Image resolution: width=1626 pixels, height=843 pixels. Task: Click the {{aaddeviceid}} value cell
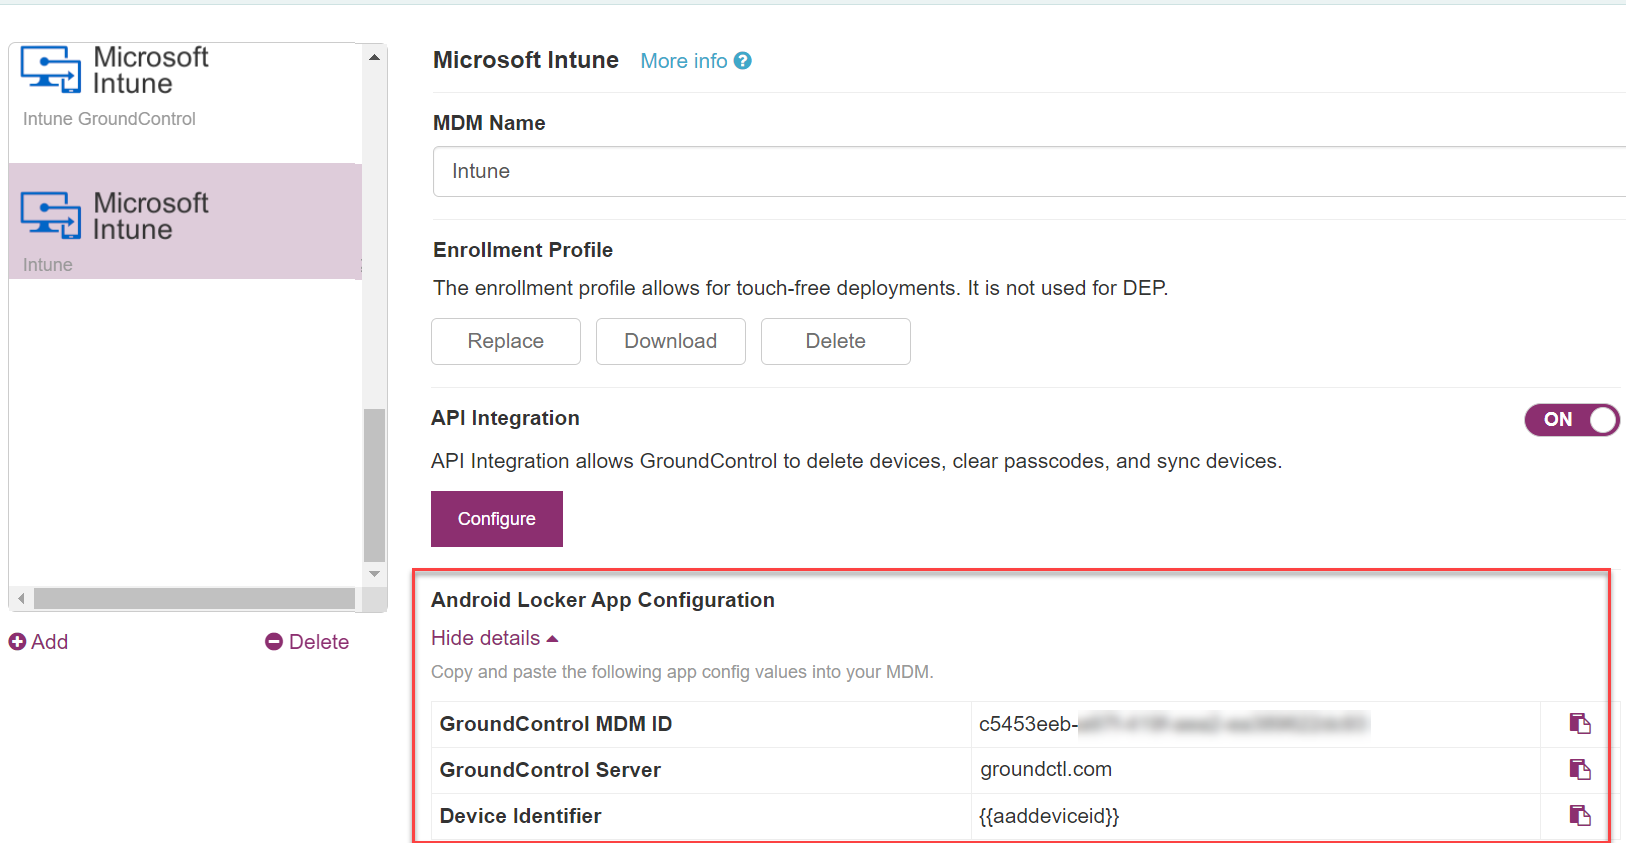[1049, 816]
